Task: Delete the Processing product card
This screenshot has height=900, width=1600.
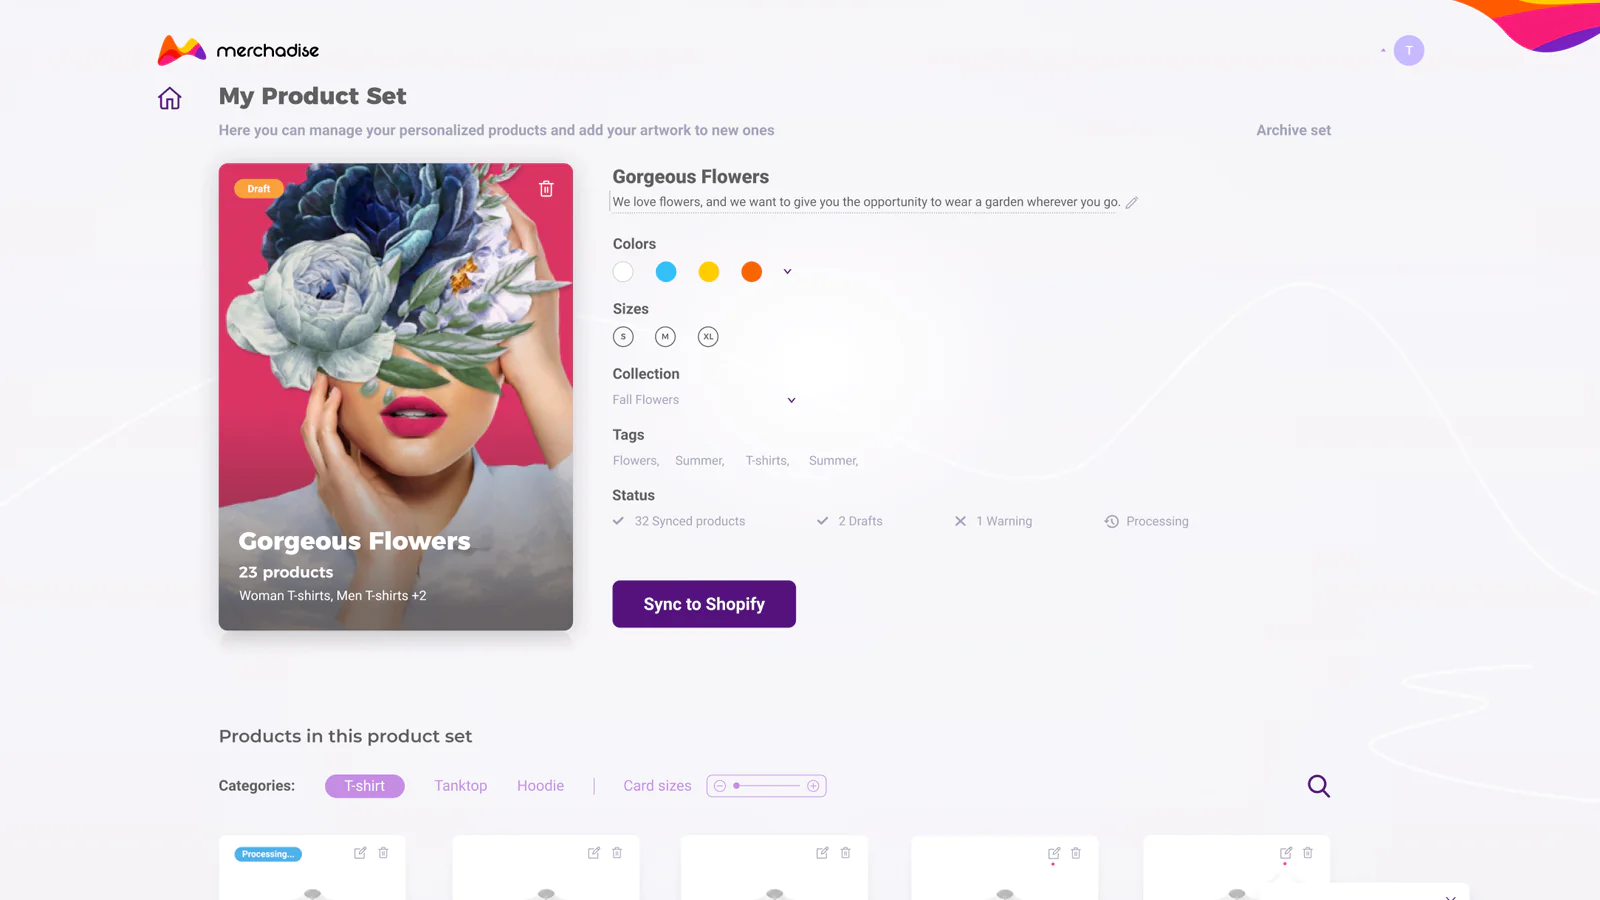Action: coord(383,853)
